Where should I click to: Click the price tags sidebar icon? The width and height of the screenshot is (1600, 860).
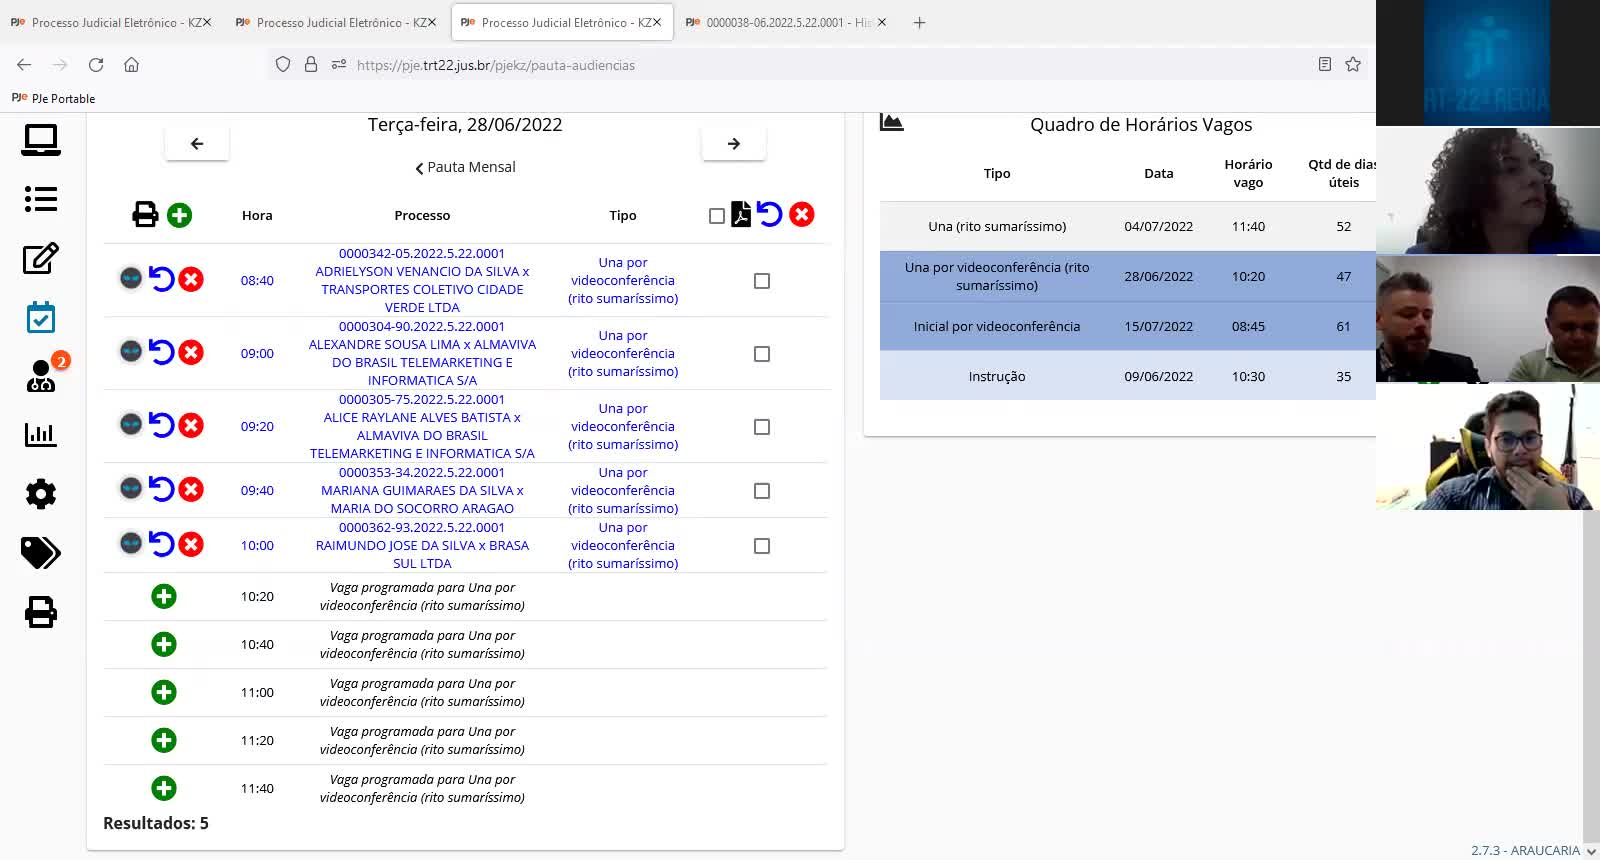(x=41, y=552)
